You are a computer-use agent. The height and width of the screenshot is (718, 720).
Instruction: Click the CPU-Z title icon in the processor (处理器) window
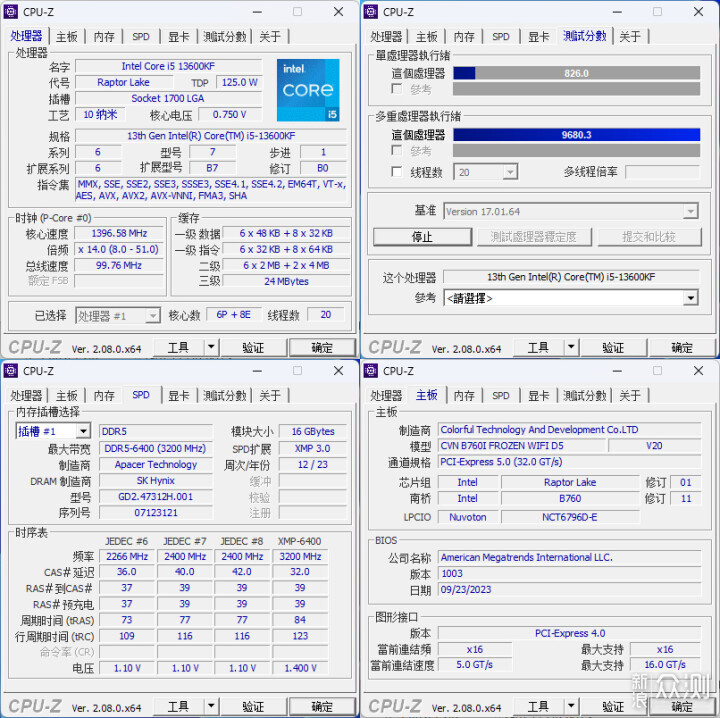click(x=11, y=11)
